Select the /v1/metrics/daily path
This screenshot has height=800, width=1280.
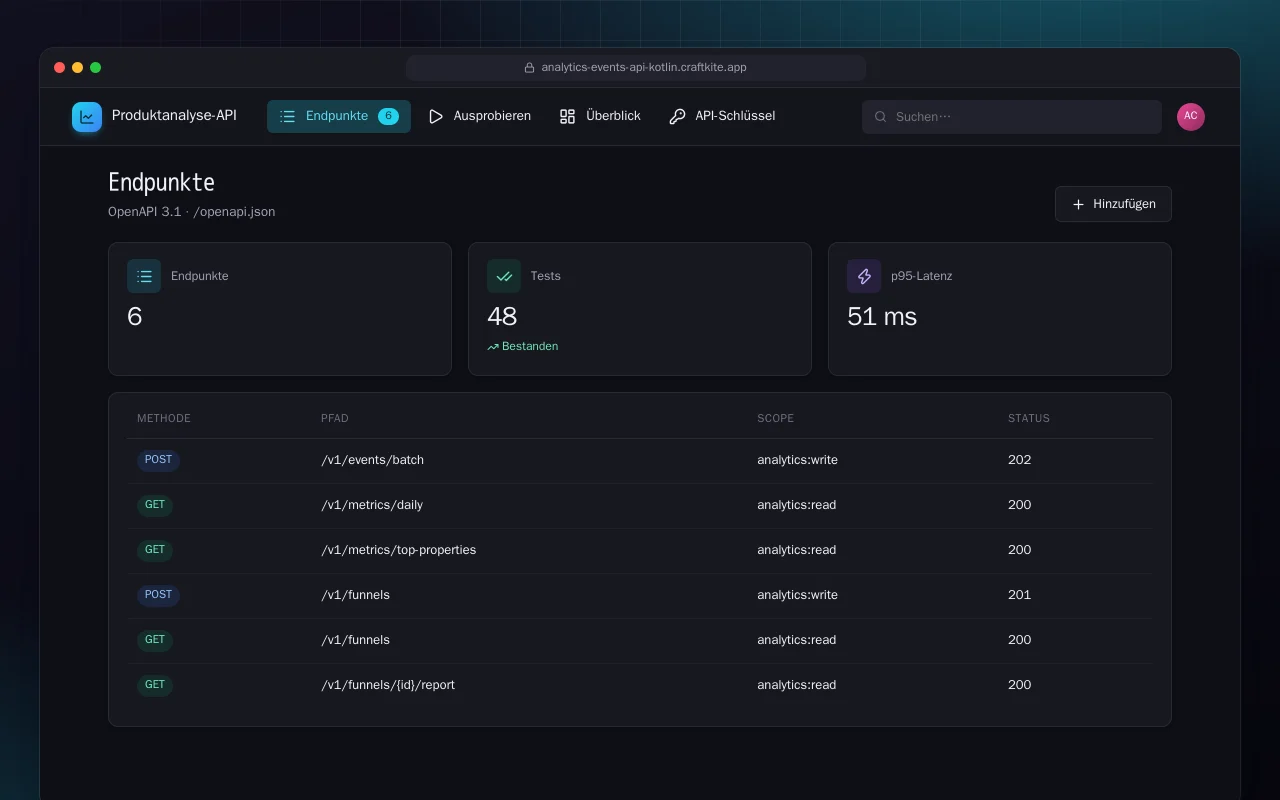(x=372, y=505)
